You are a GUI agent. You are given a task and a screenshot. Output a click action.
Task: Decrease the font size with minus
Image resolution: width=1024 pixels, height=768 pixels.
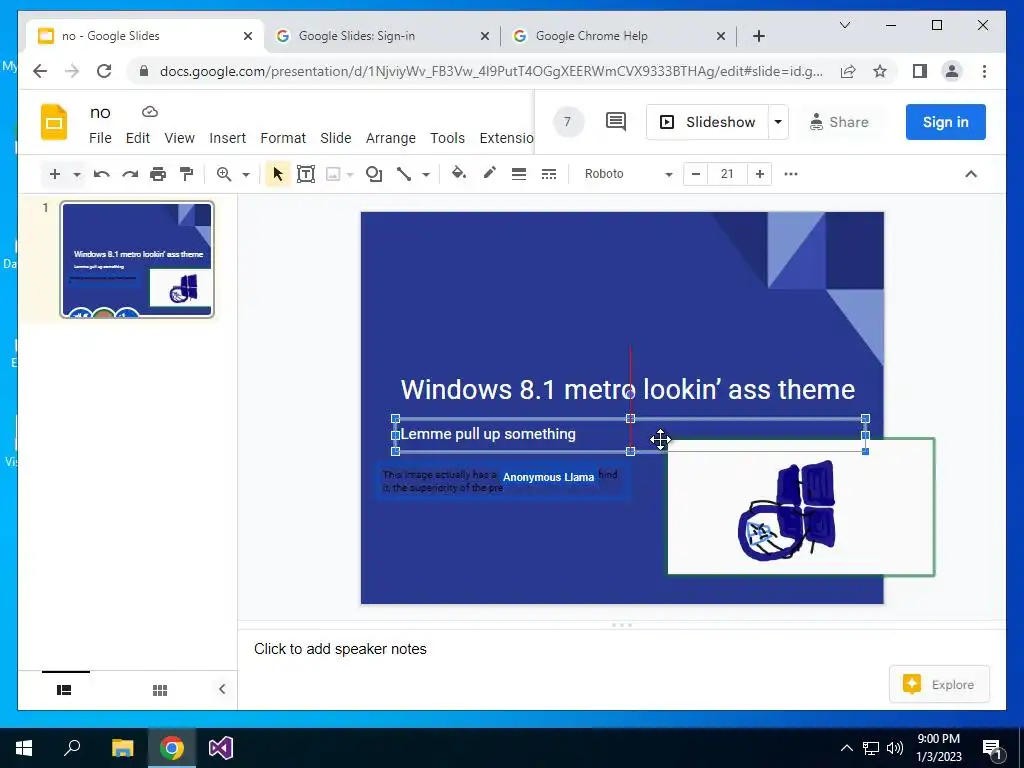point(696,174)
